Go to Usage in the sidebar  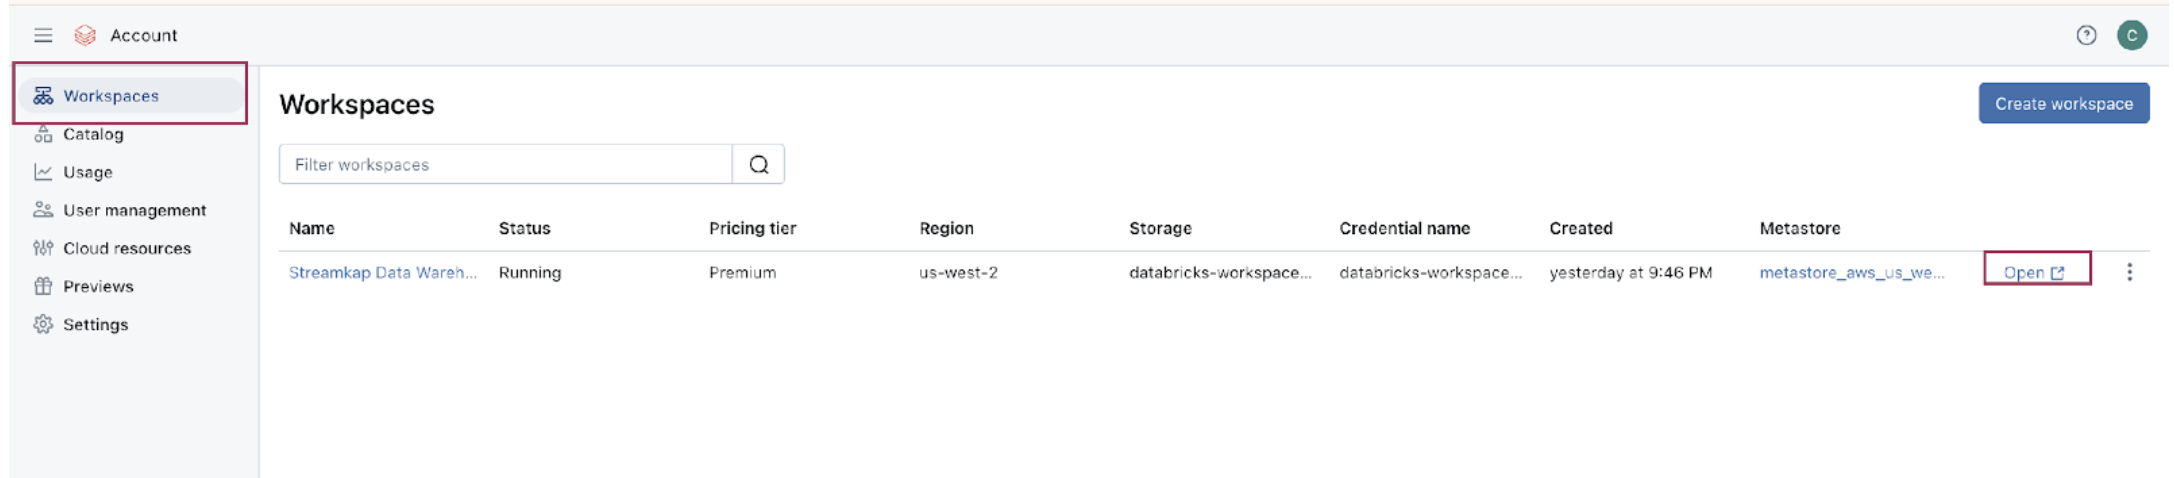87,172
